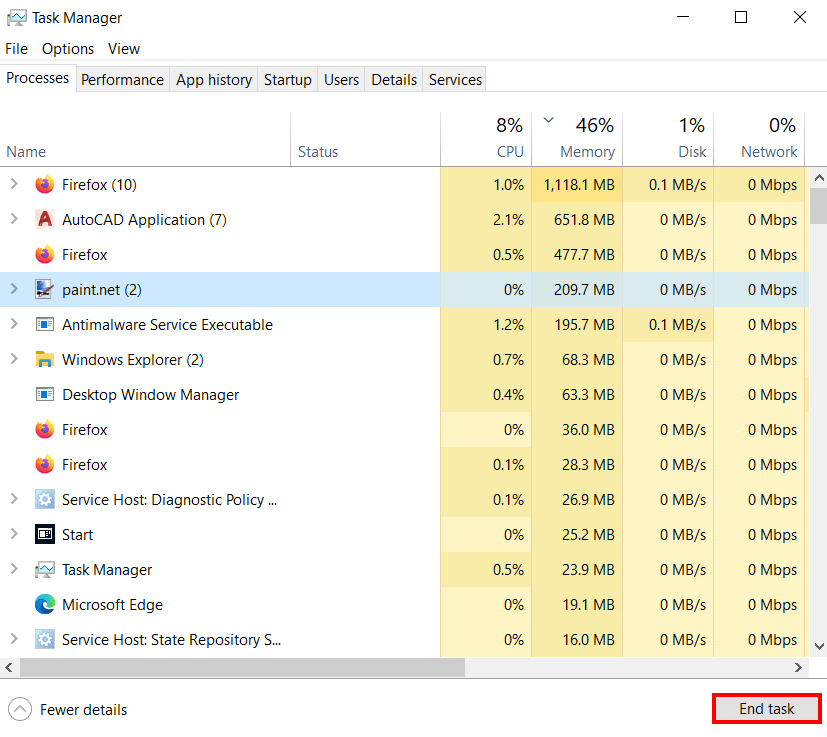
Task: Click the 19.1 MB memory value
Action: click(x=589, y=605)
